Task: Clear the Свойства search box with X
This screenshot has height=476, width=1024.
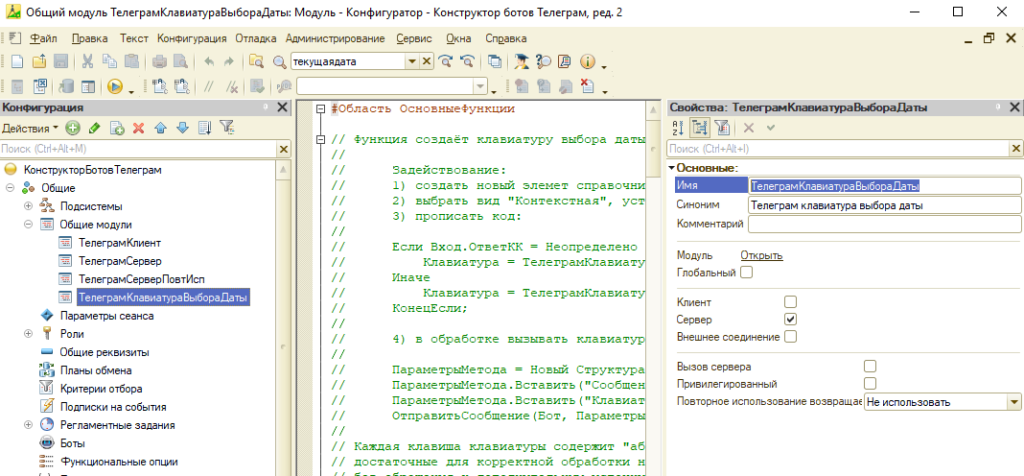Action: (1015, 149)
